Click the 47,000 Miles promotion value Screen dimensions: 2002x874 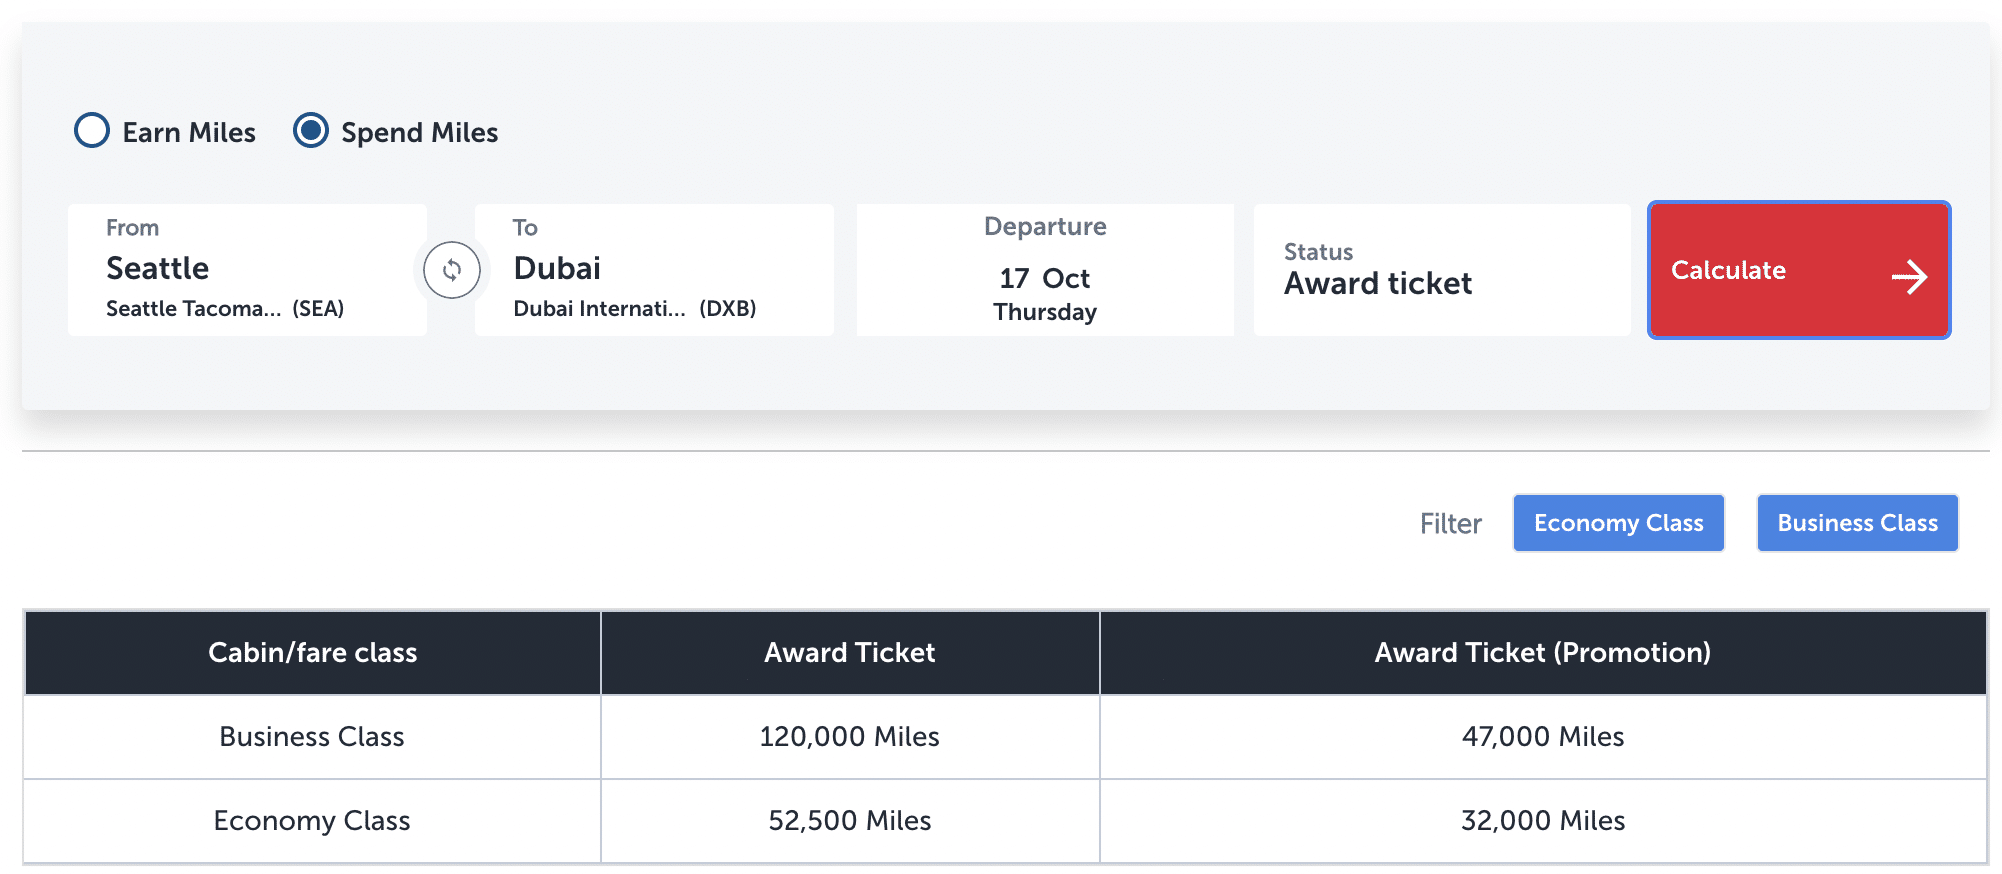(1542, 737)
